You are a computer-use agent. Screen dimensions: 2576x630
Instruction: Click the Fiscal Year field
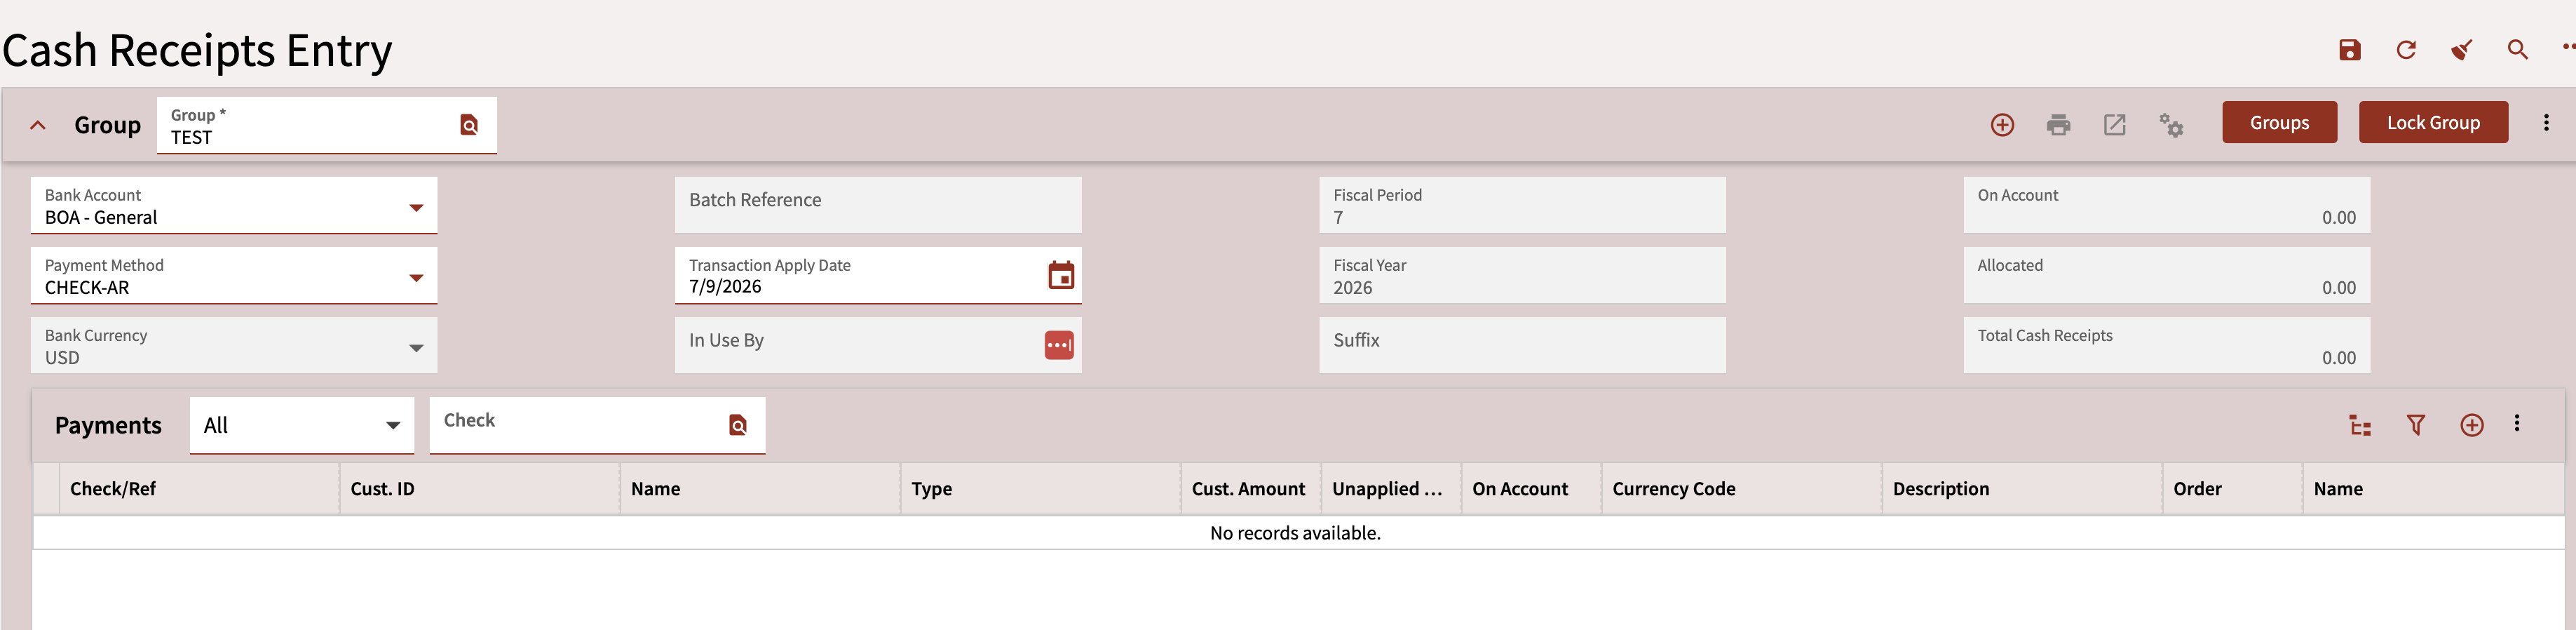(x=1522, y=275)
